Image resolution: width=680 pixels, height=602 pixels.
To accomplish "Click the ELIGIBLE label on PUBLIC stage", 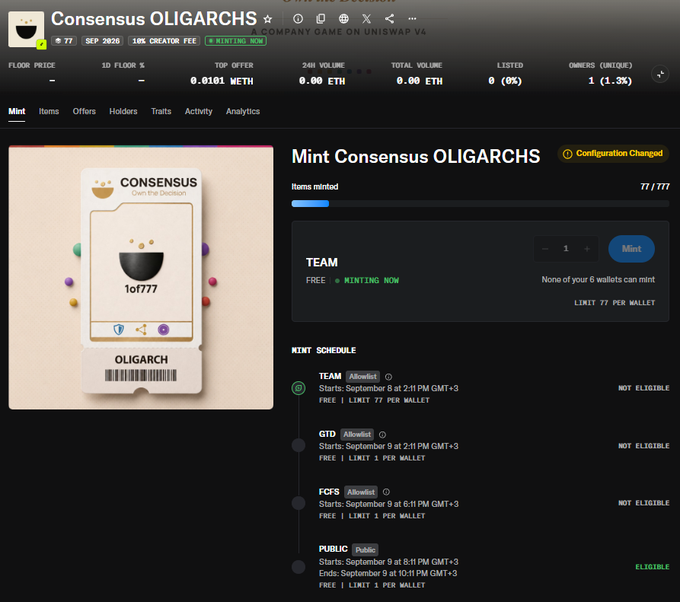I will (x=652, y=567).
